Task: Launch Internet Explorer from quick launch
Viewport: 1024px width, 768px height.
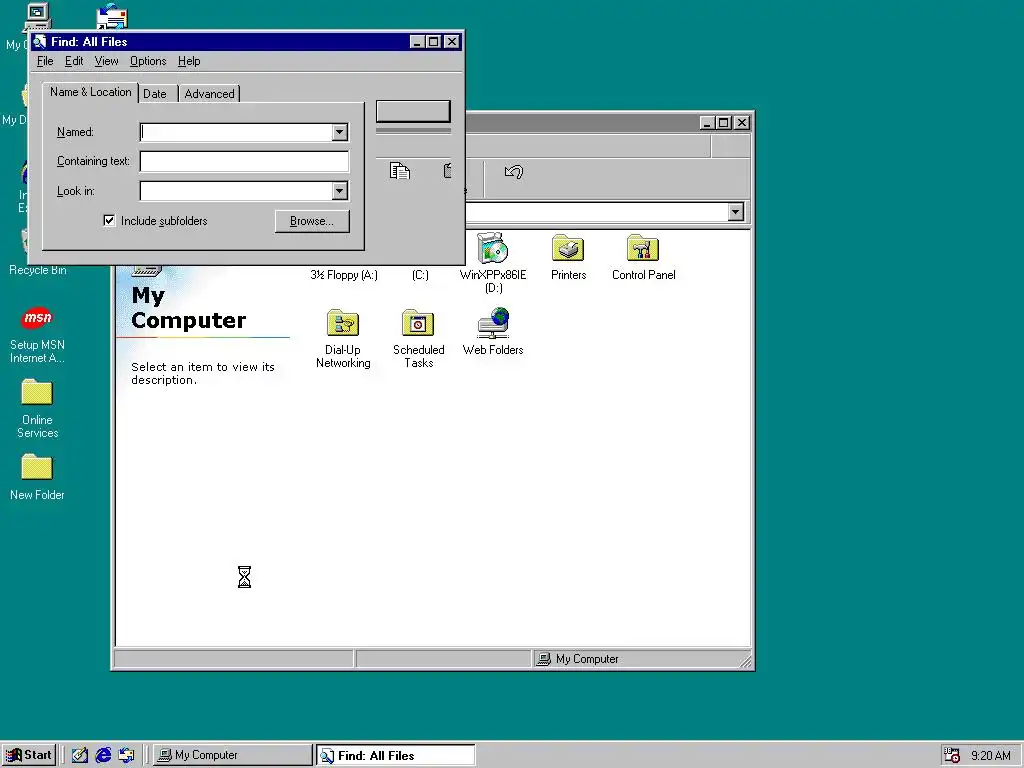Action: click(103, 755)
